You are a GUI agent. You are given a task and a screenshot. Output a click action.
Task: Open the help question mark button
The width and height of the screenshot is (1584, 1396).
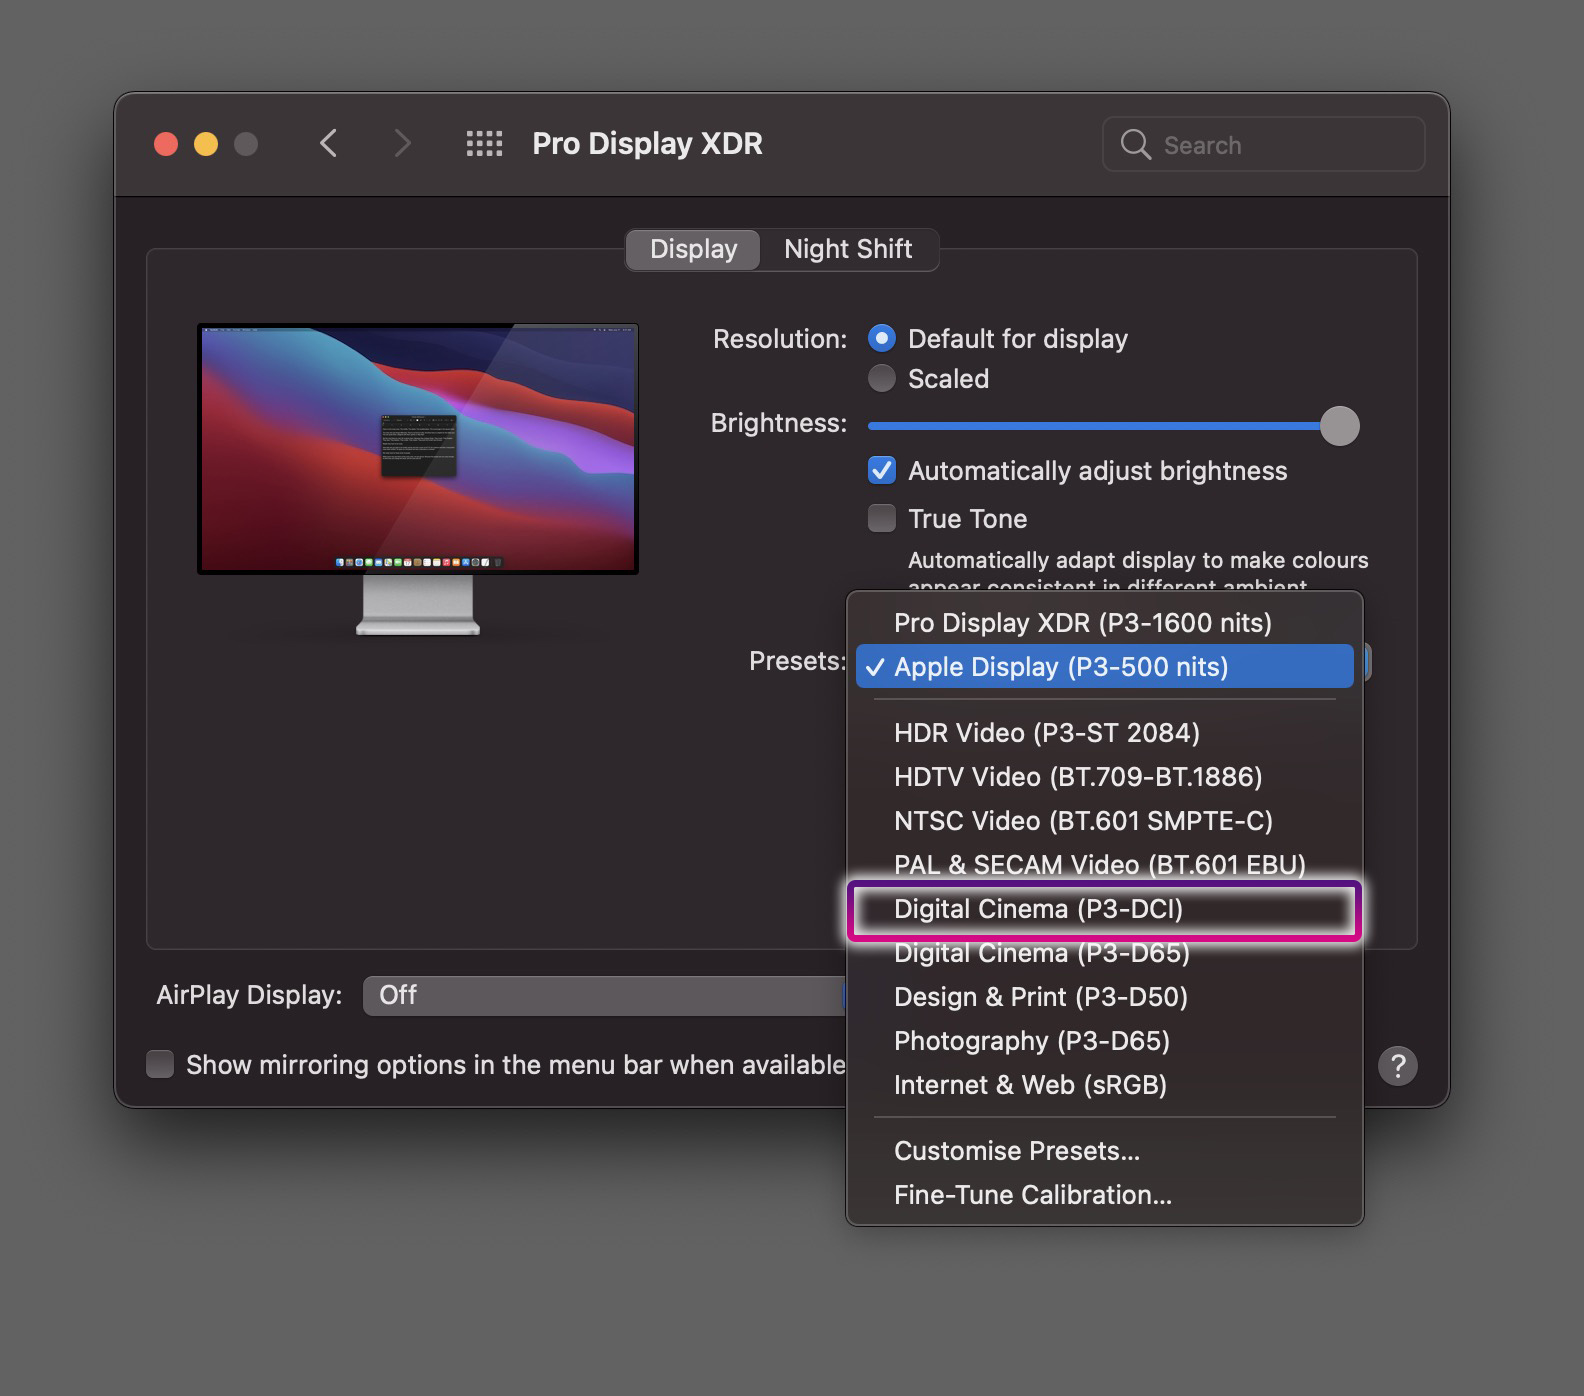(1397, 1065)
